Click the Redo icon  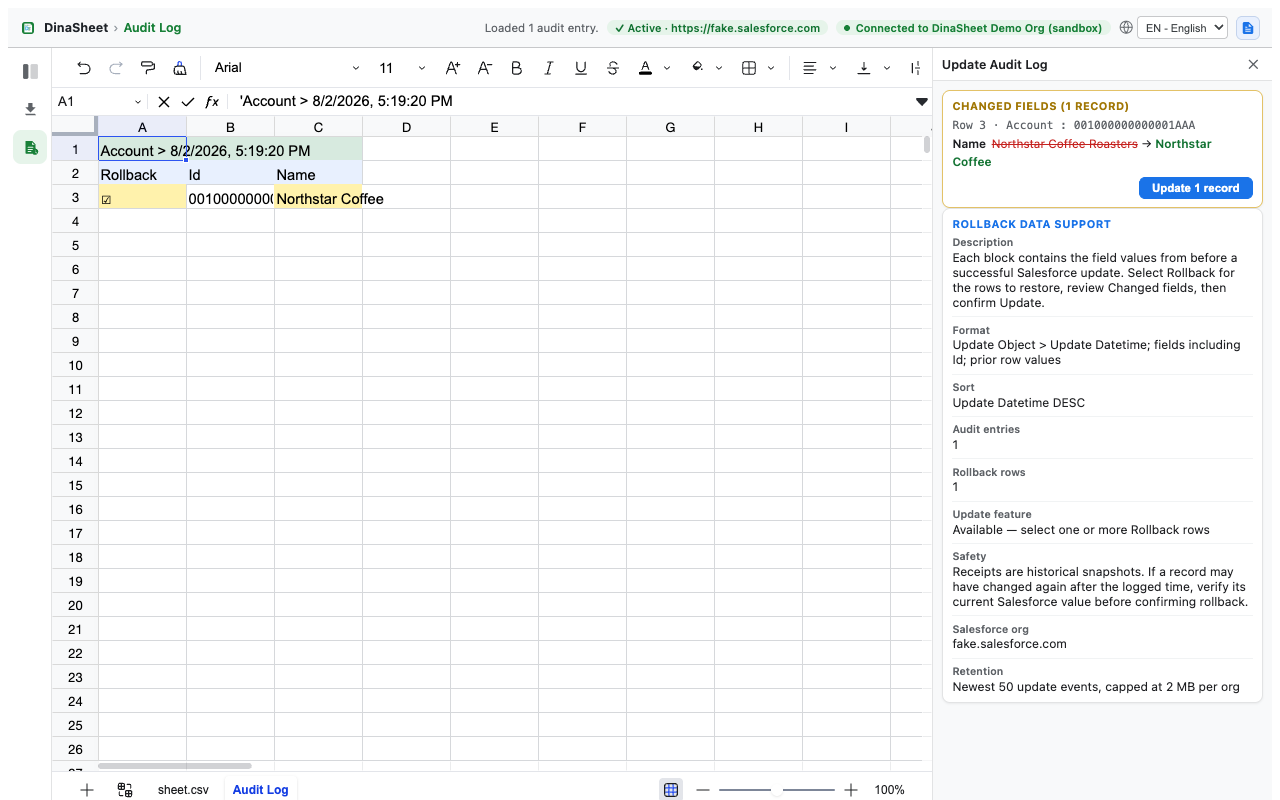pos(116,68)
